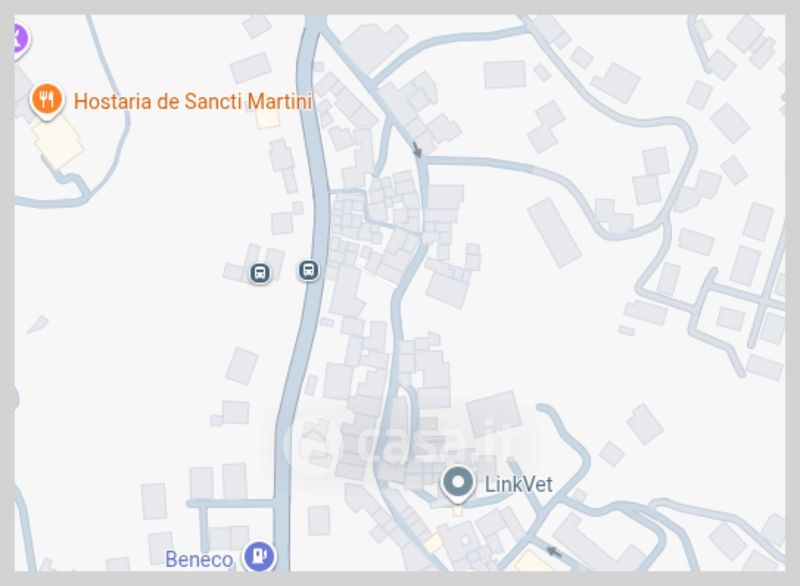800x586 pixels.
Task: Open the Beneco text label
Action: pyautogui.click(x=199, y=559)
